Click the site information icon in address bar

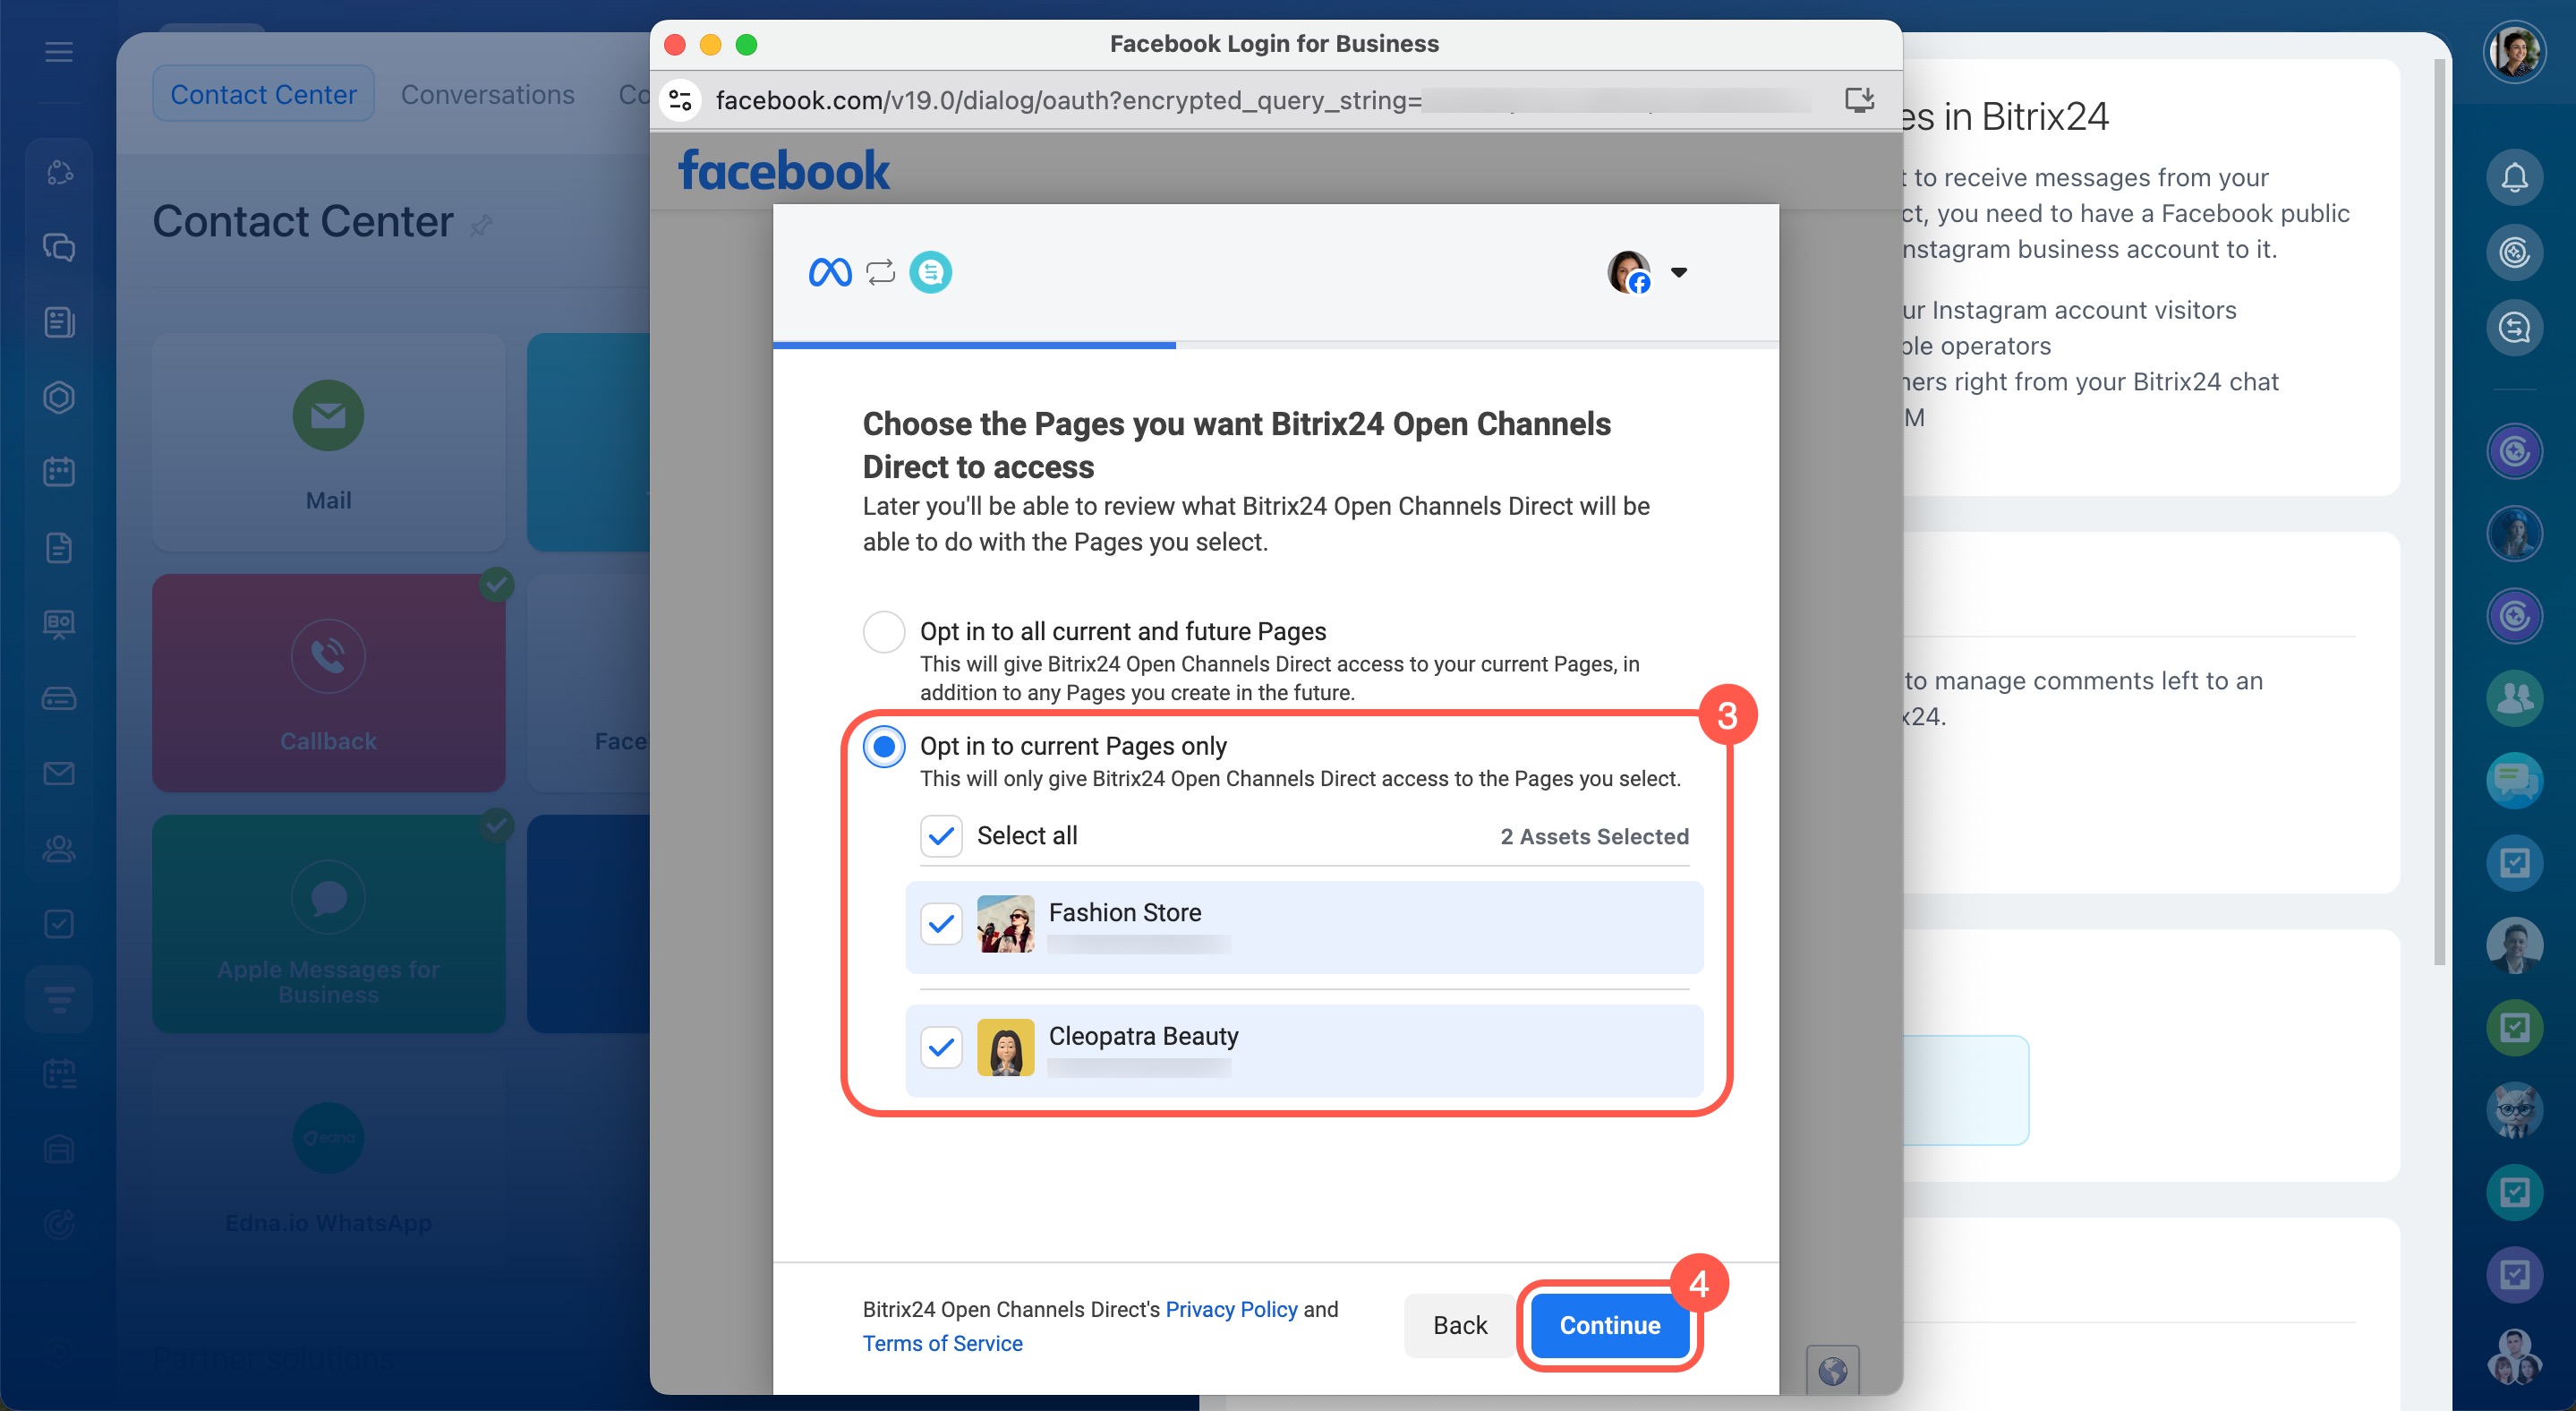[x=681, y=100]
